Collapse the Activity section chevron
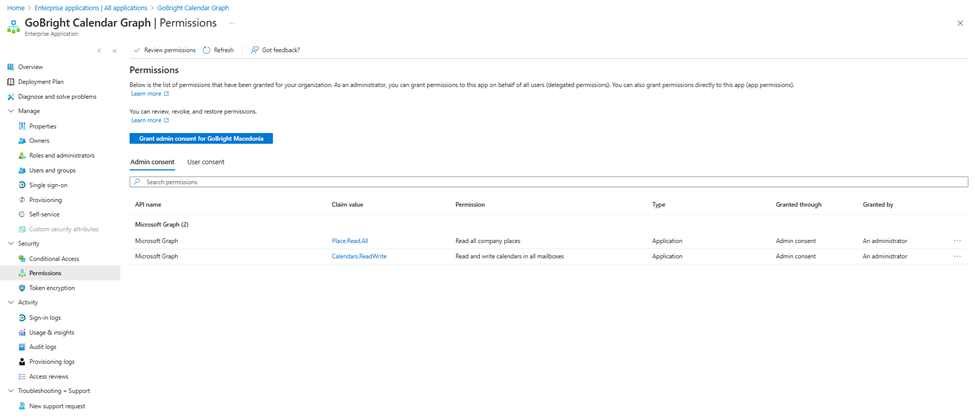The width and height of the screenshot is (975, 419). (11, 302)
